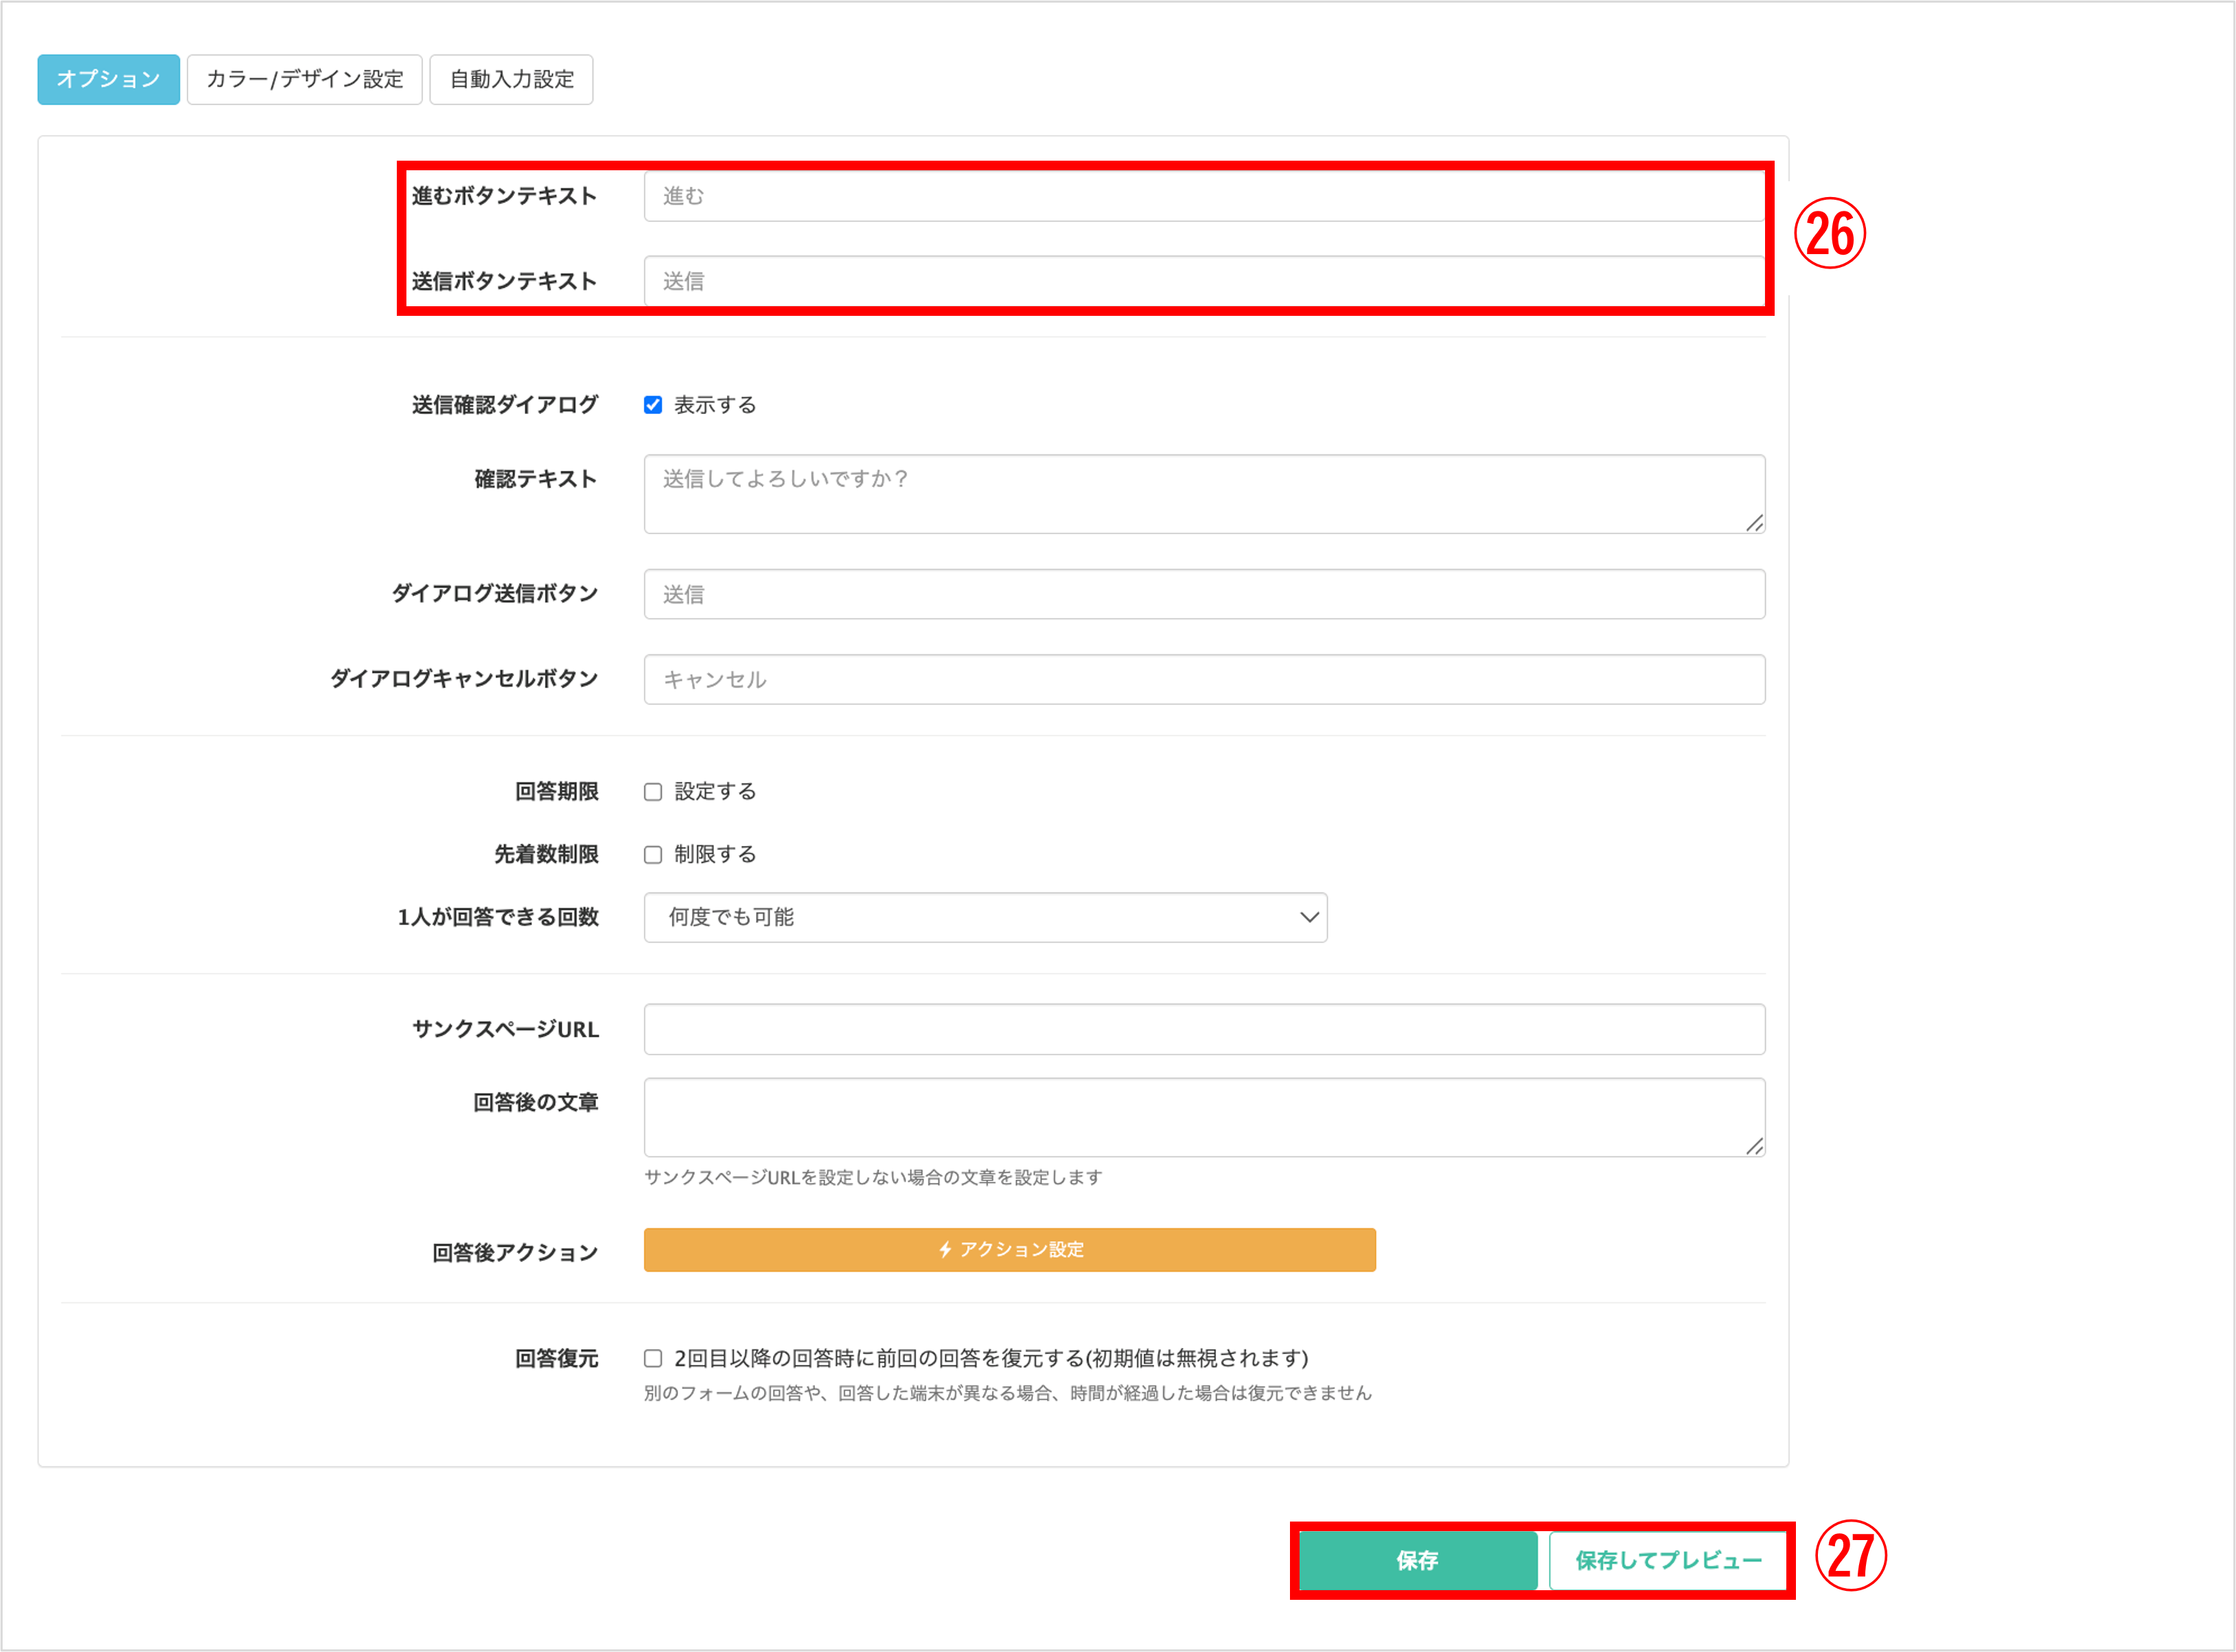Open the オプション tab
This screenshot has width=2236, height=1652.
pyautogui.click(x=108, y=79)
